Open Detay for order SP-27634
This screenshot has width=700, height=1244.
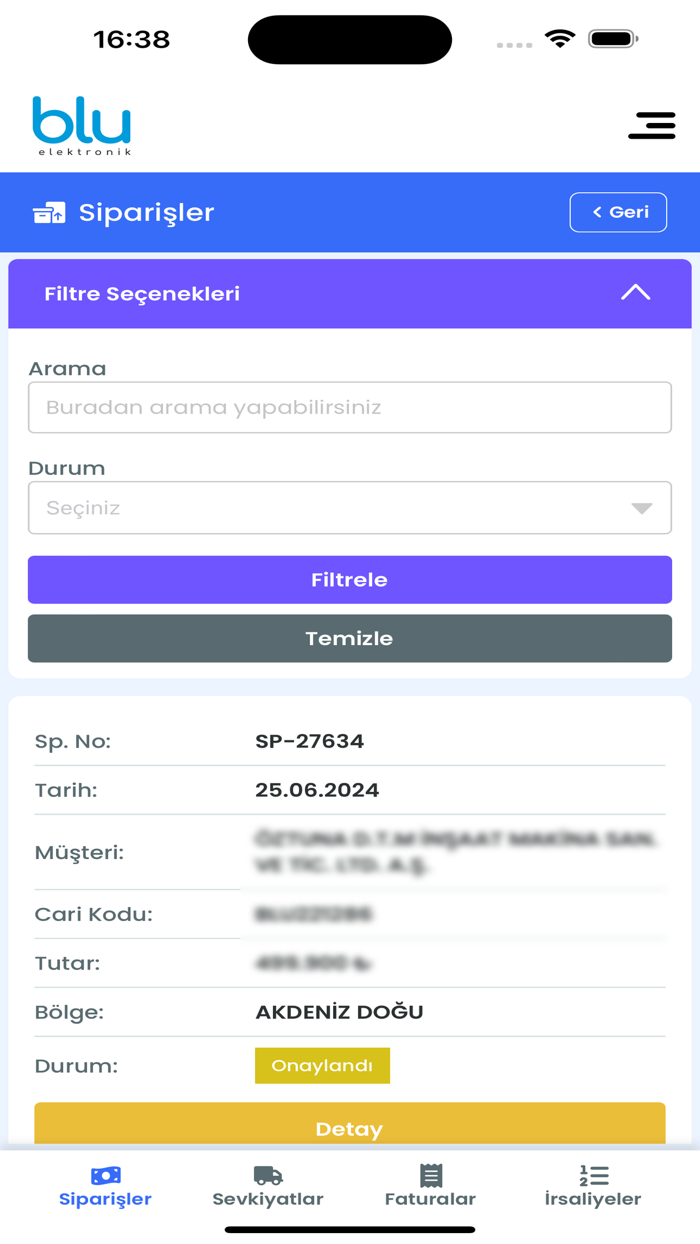tap(349, 1128)
